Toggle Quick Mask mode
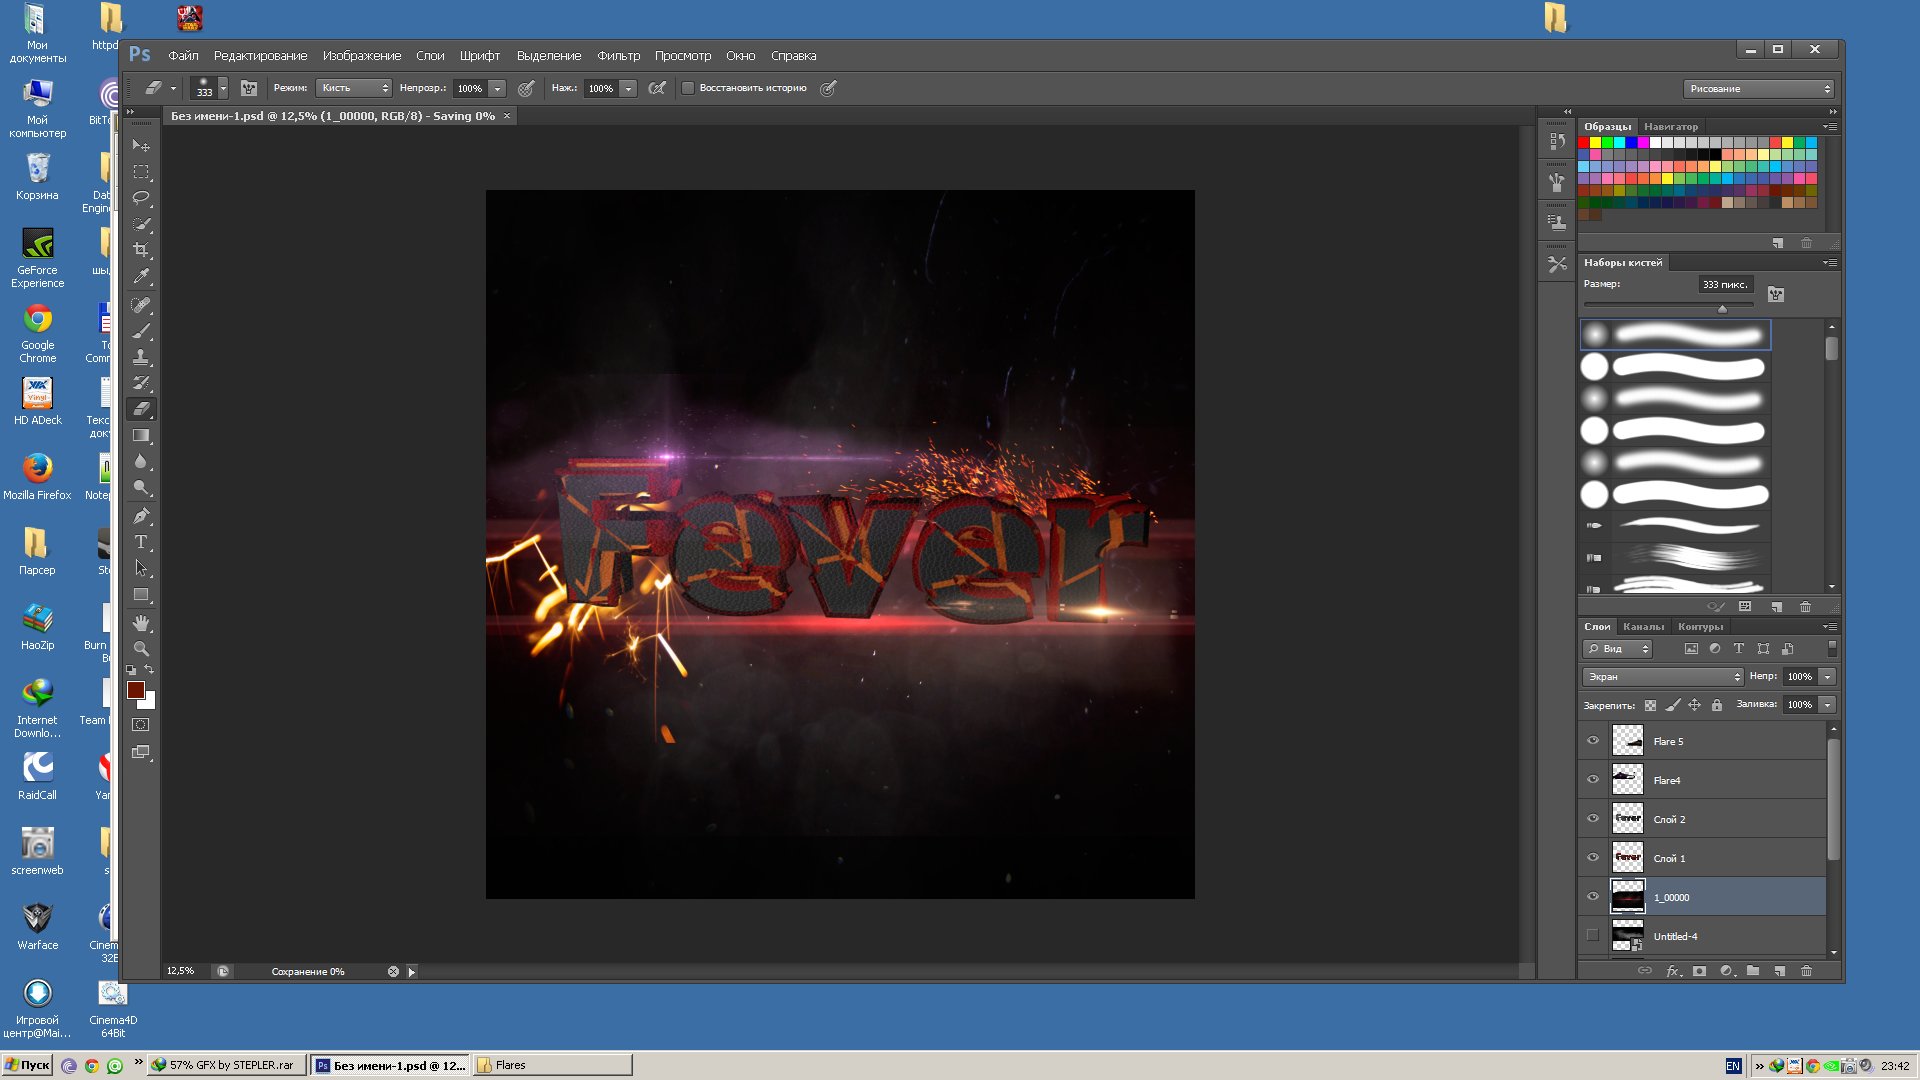Screen dimensions: 1920x1080 [141, 725]
